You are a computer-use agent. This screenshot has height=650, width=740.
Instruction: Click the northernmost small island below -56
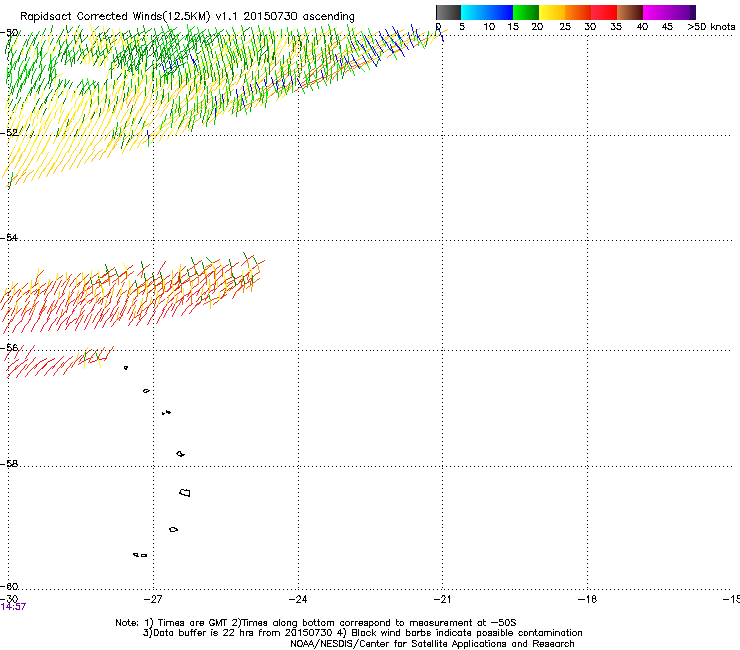tap(126, 368)
